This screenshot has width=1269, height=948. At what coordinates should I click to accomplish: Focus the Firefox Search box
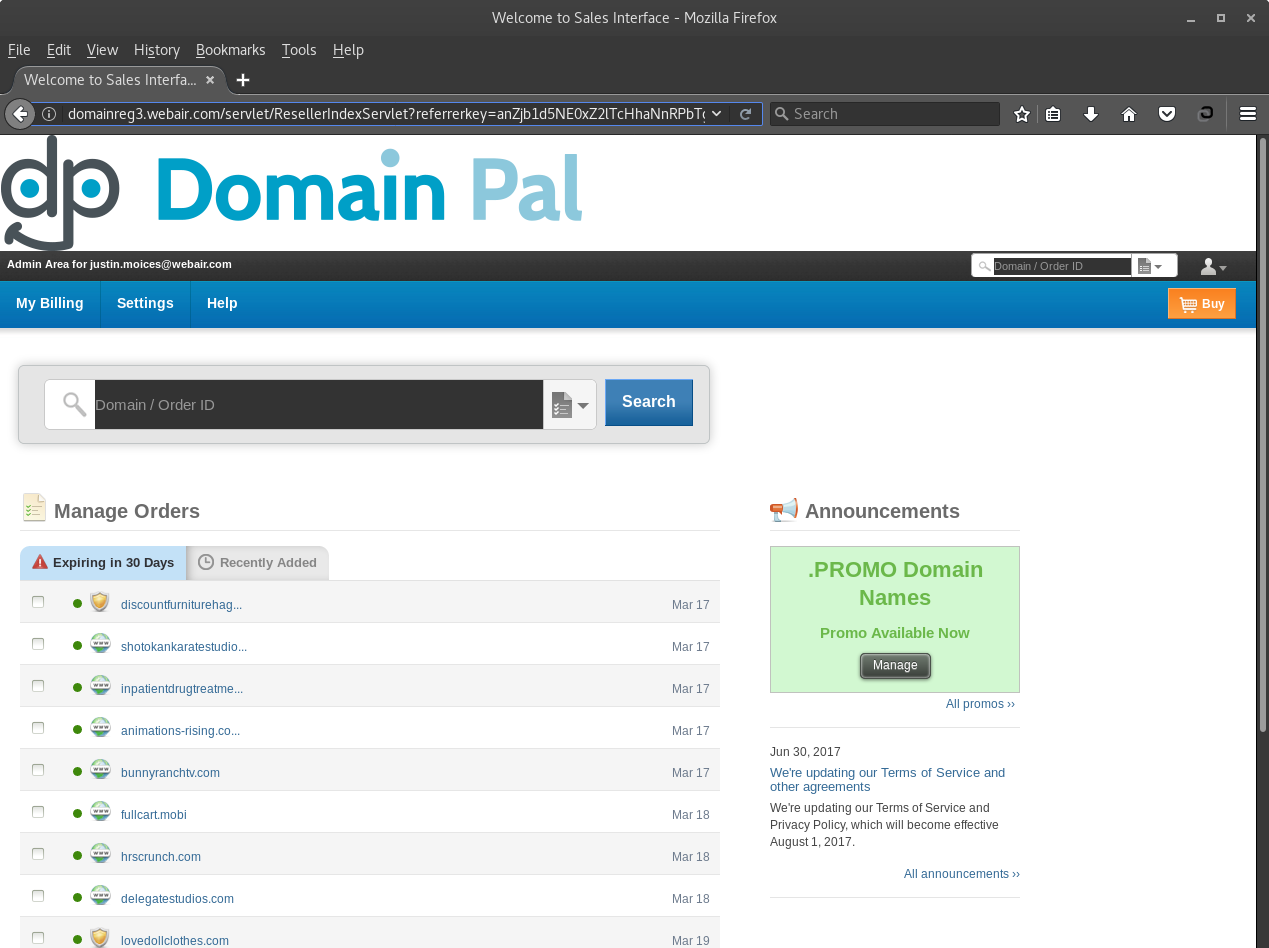coord(885,114)
